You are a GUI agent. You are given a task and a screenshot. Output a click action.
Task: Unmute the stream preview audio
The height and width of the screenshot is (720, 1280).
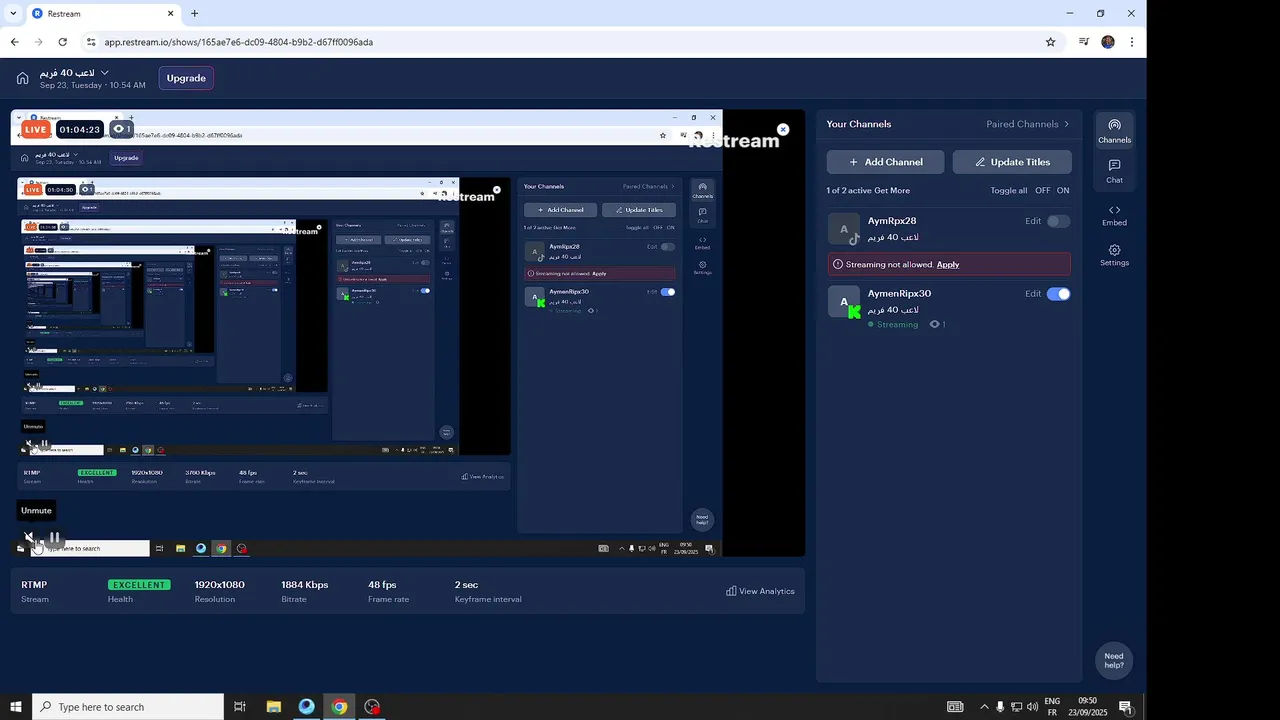pos(30,538)
